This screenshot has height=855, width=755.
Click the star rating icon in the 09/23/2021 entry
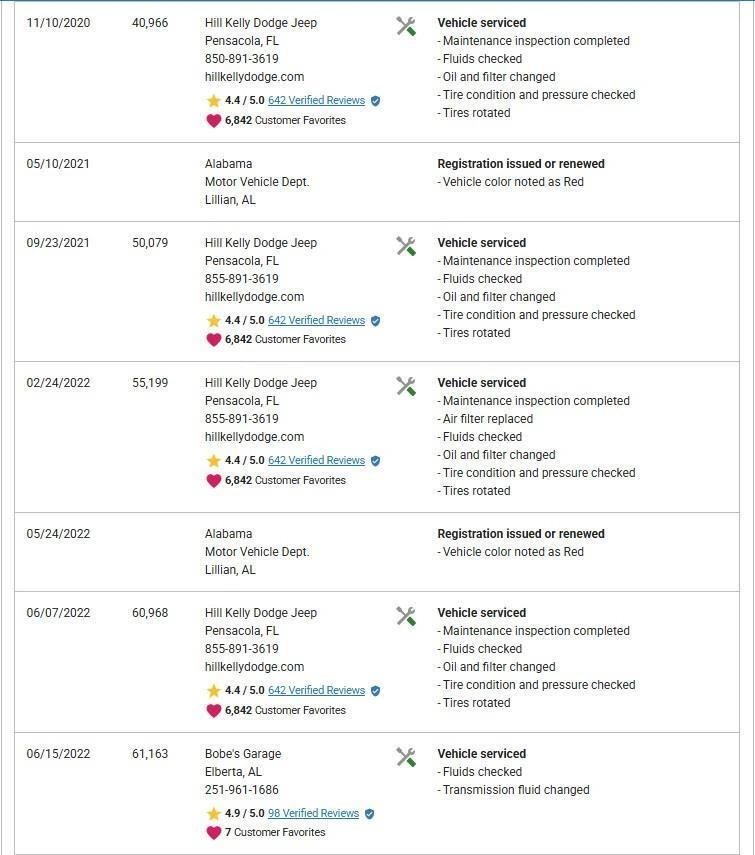click(x=213, y=321)
